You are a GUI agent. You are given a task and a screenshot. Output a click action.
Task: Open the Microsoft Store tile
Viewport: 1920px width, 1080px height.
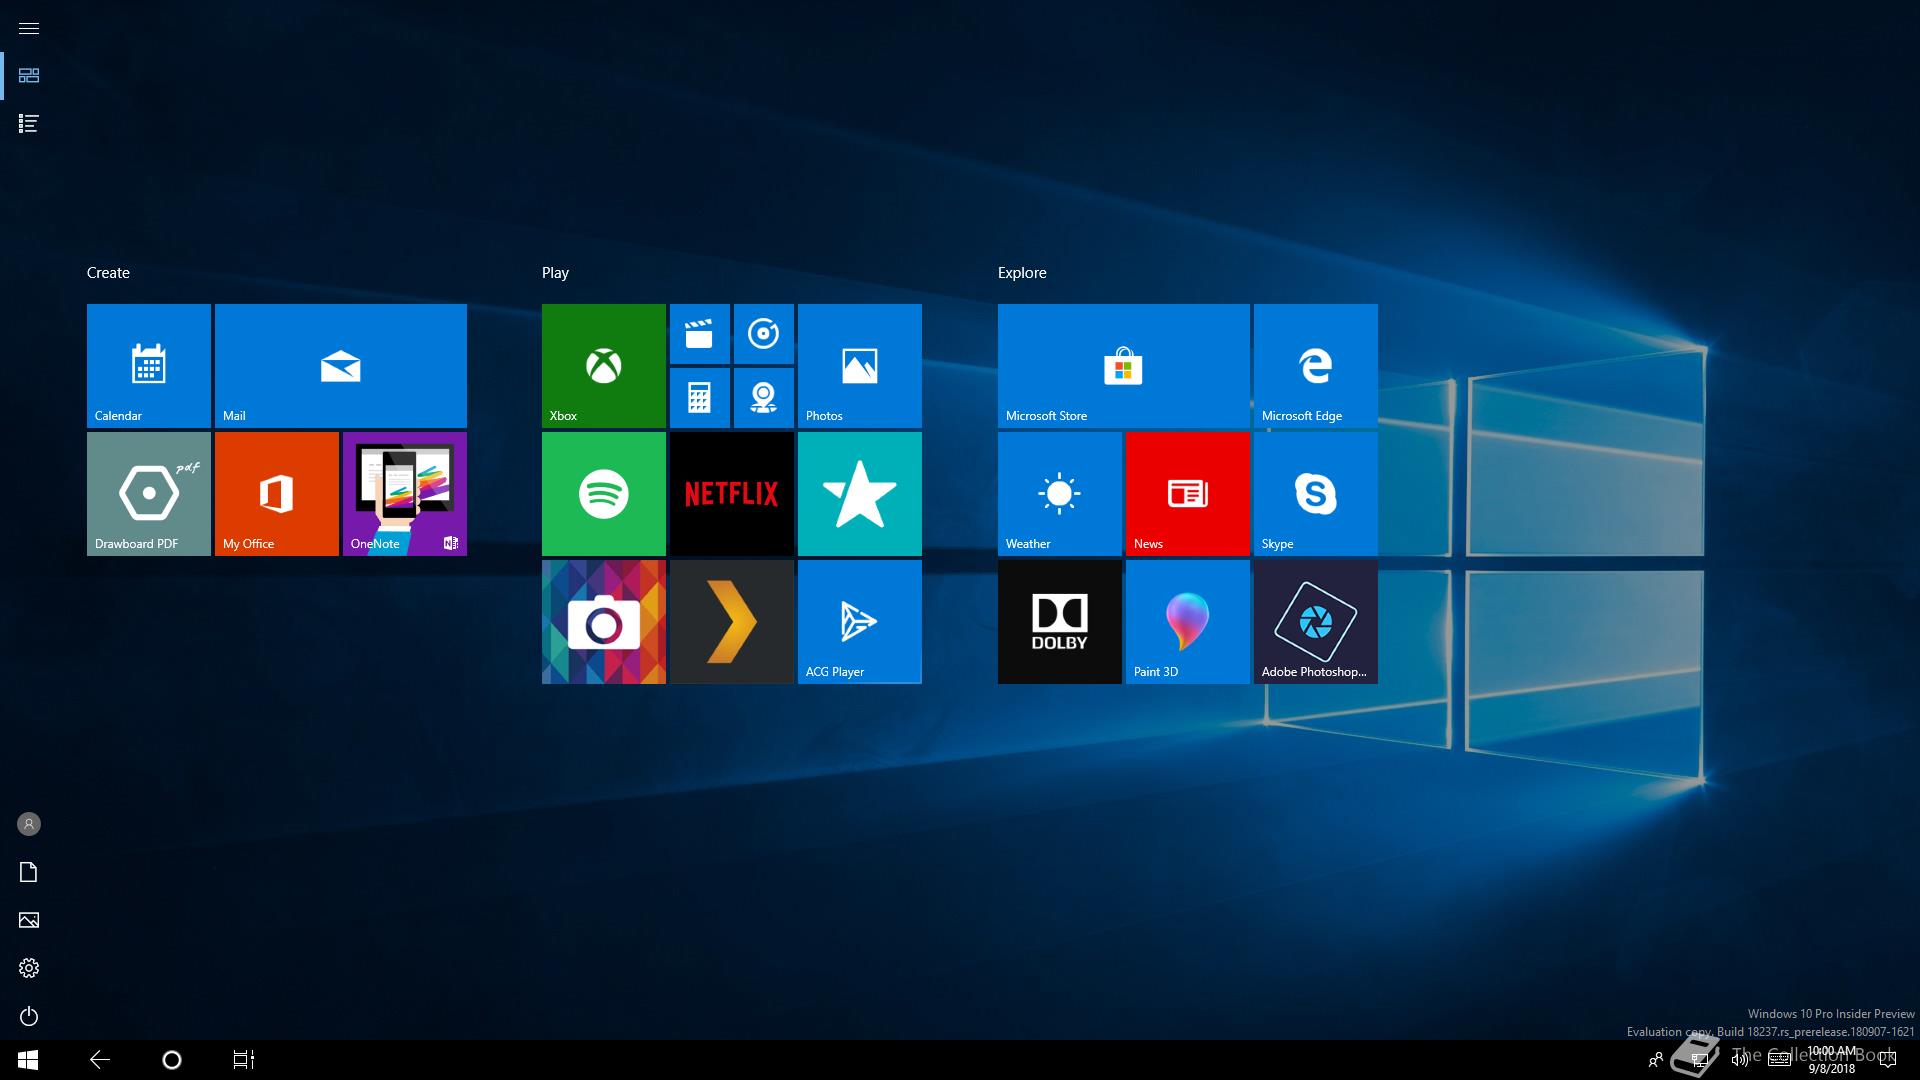tap(1124, 366)
